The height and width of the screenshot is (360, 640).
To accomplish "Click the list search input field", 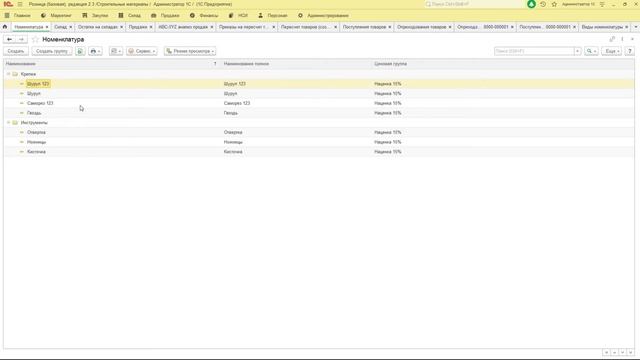I will click(x=534, y=51).
